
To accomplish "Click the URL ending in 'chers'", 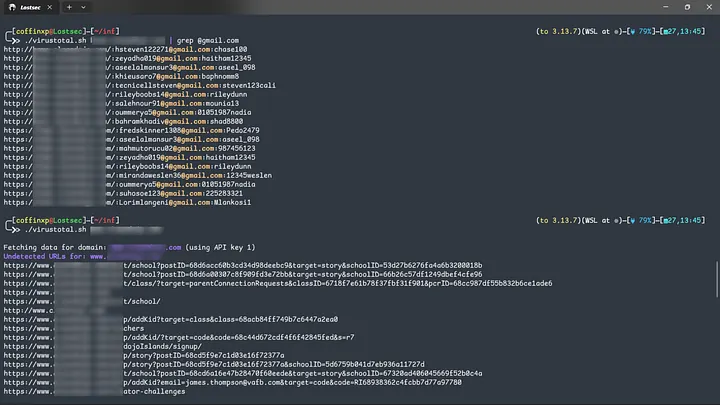I will pyautogui.click(x=74, y=328).
